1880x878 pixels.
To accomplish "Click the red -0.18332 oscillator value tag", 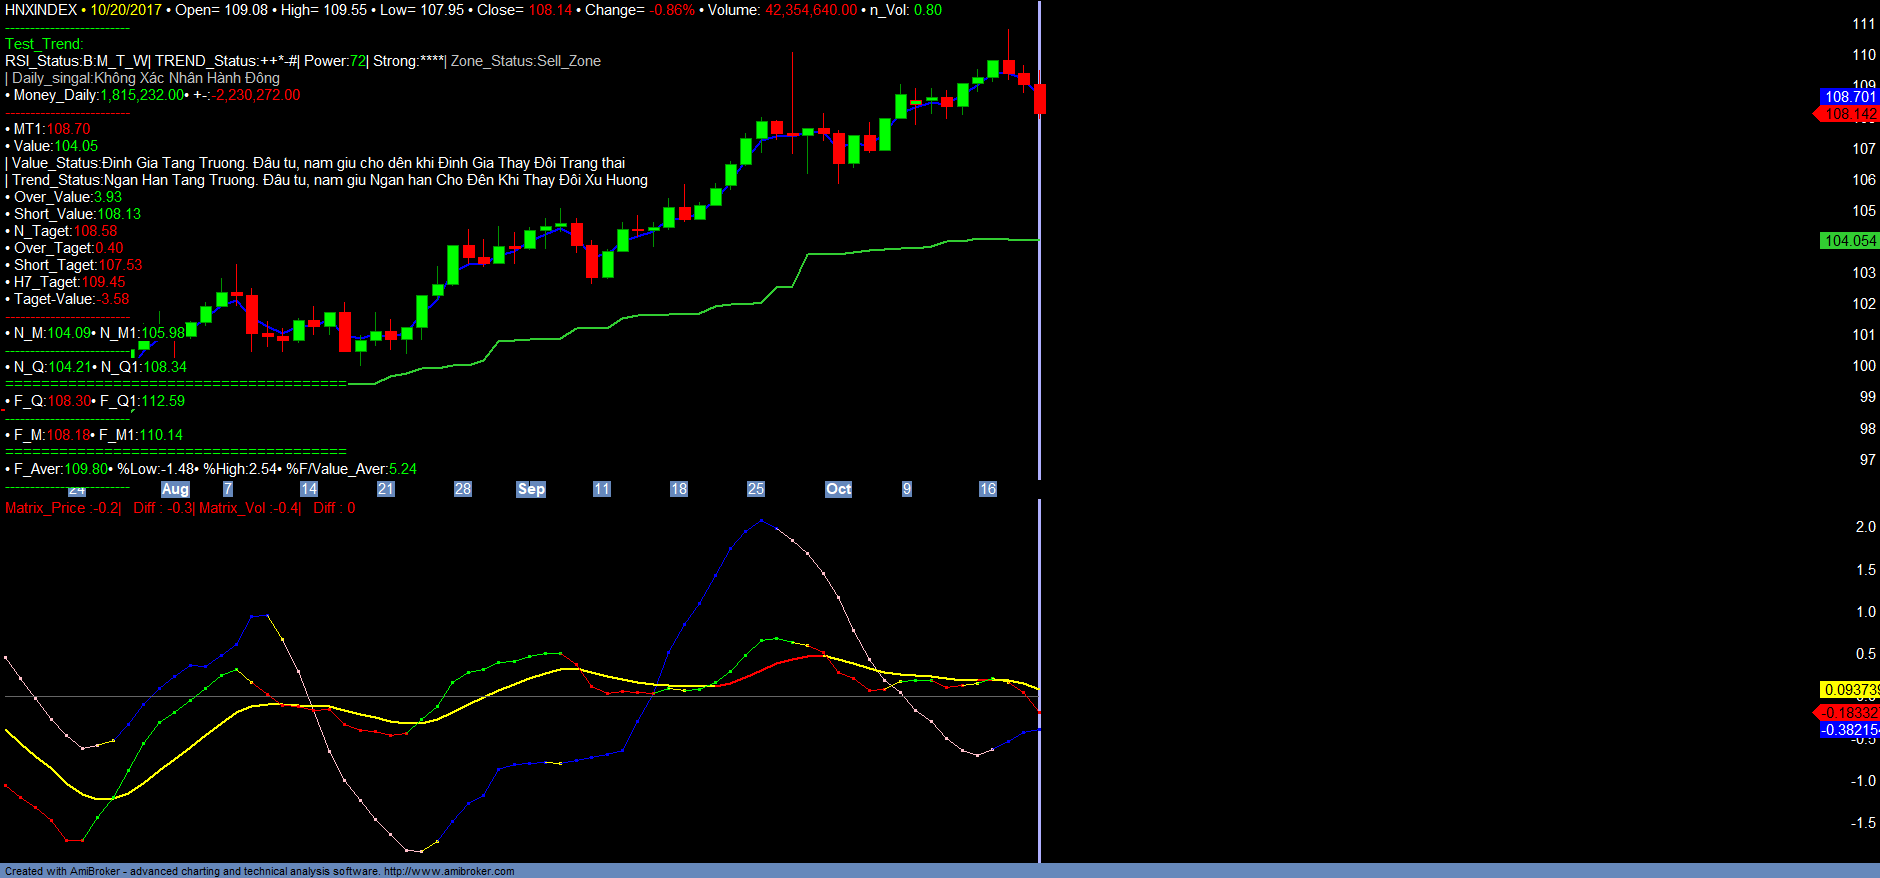I will [1849, 713].
